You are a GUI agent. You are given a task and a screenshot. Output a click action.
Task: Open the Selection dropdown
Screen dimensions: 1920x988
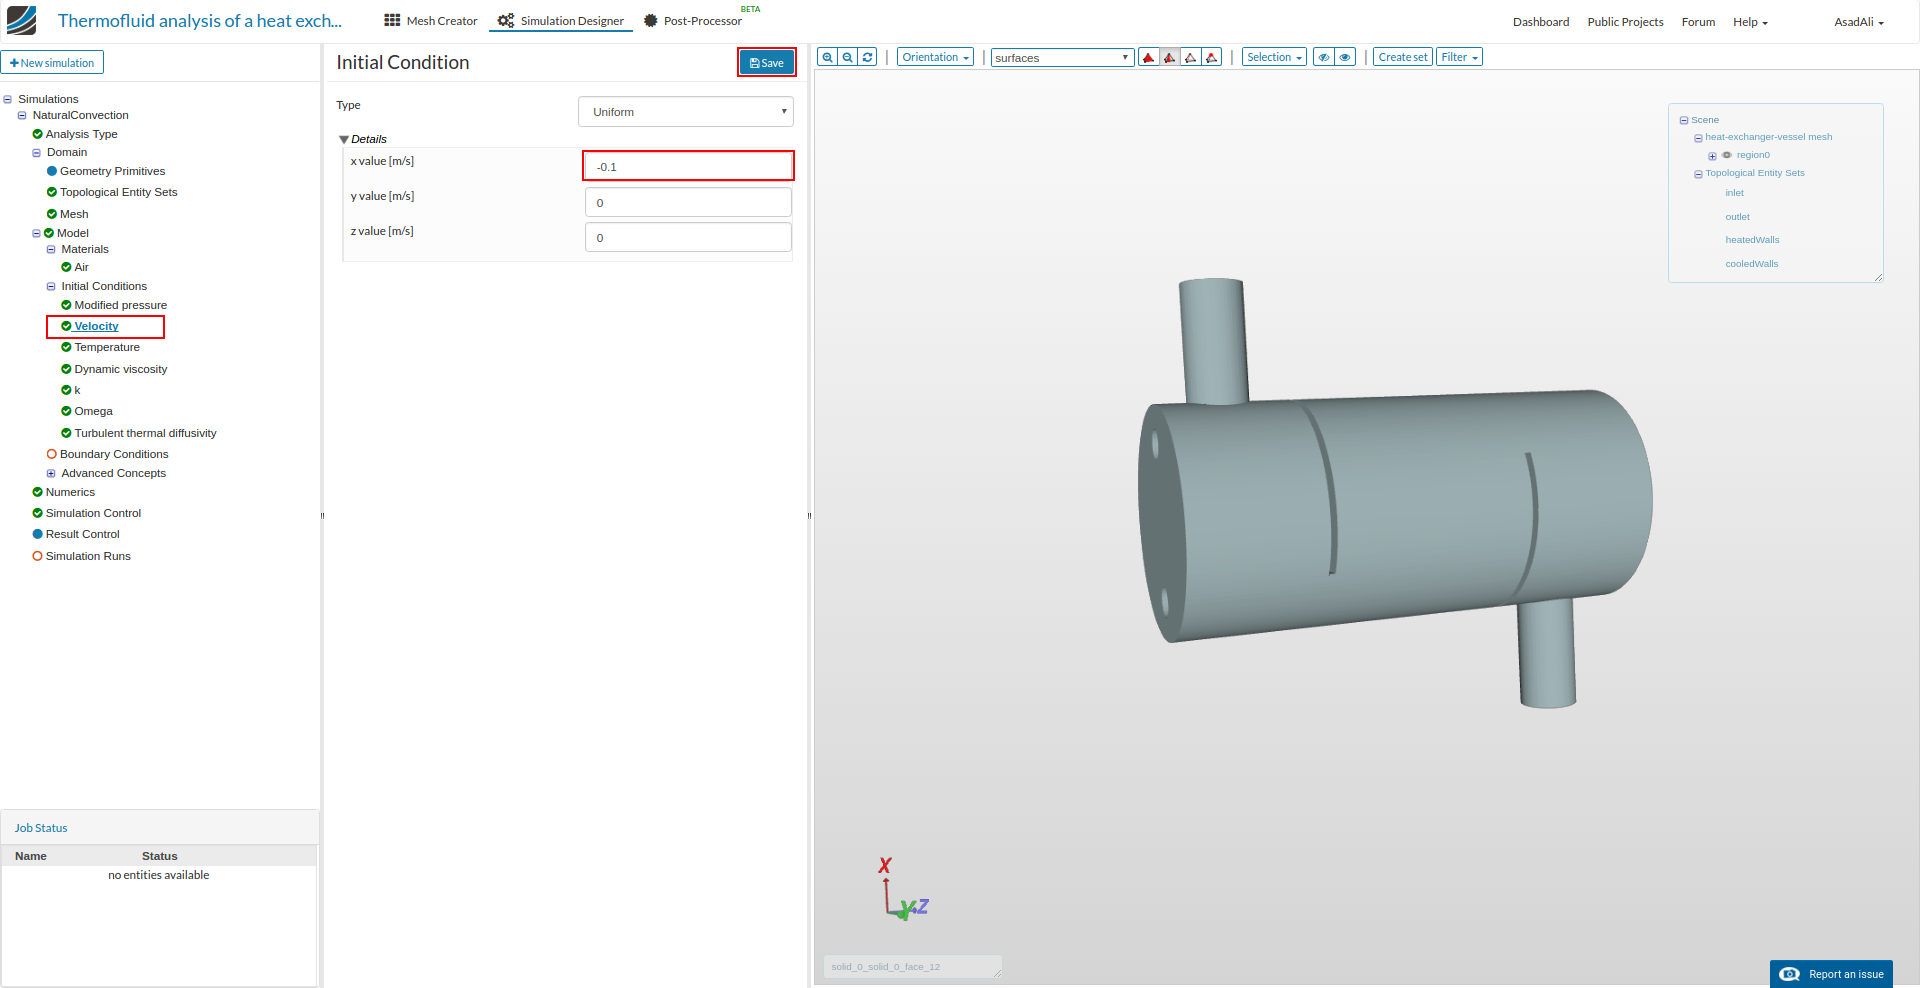pyautogui.click(x=1274, y=57)
